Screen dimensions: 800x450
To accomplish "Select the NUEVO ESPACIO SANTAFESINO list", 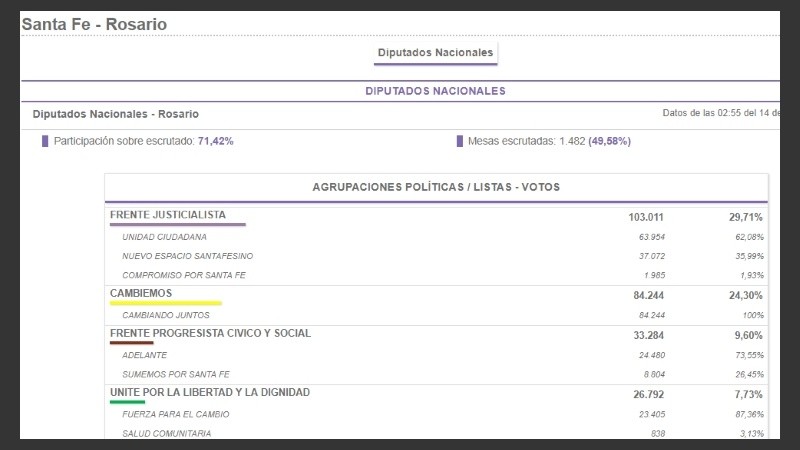I will tap(185, 256).
